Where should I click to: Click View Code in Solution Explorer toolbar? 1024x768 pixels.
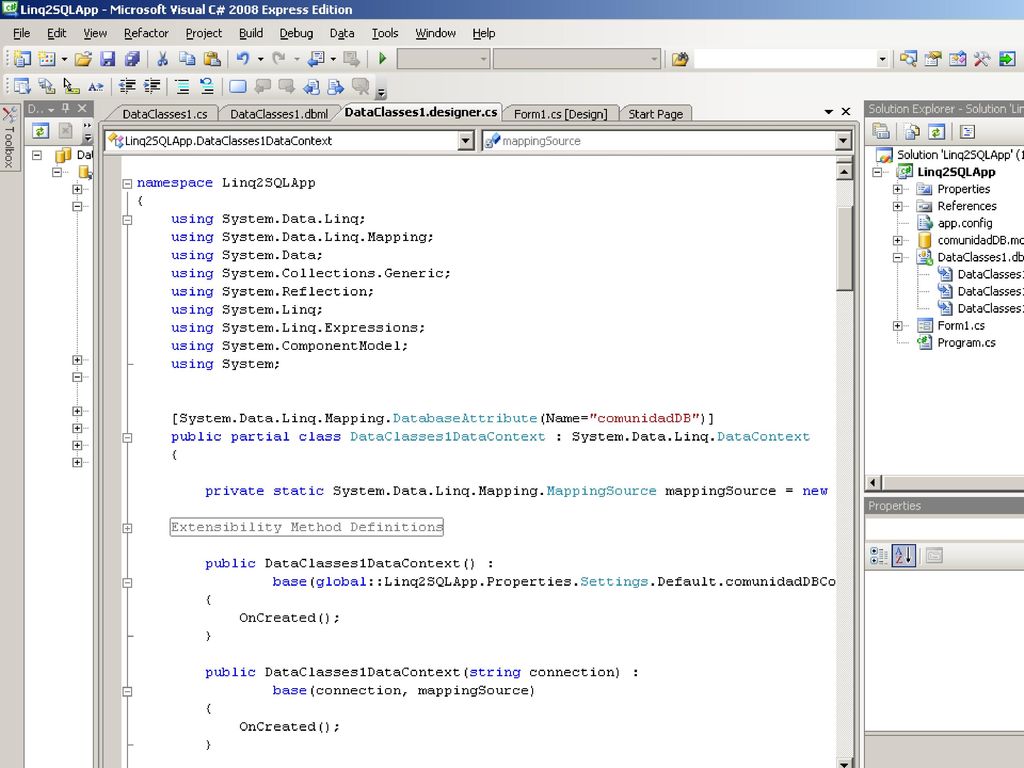967,131
